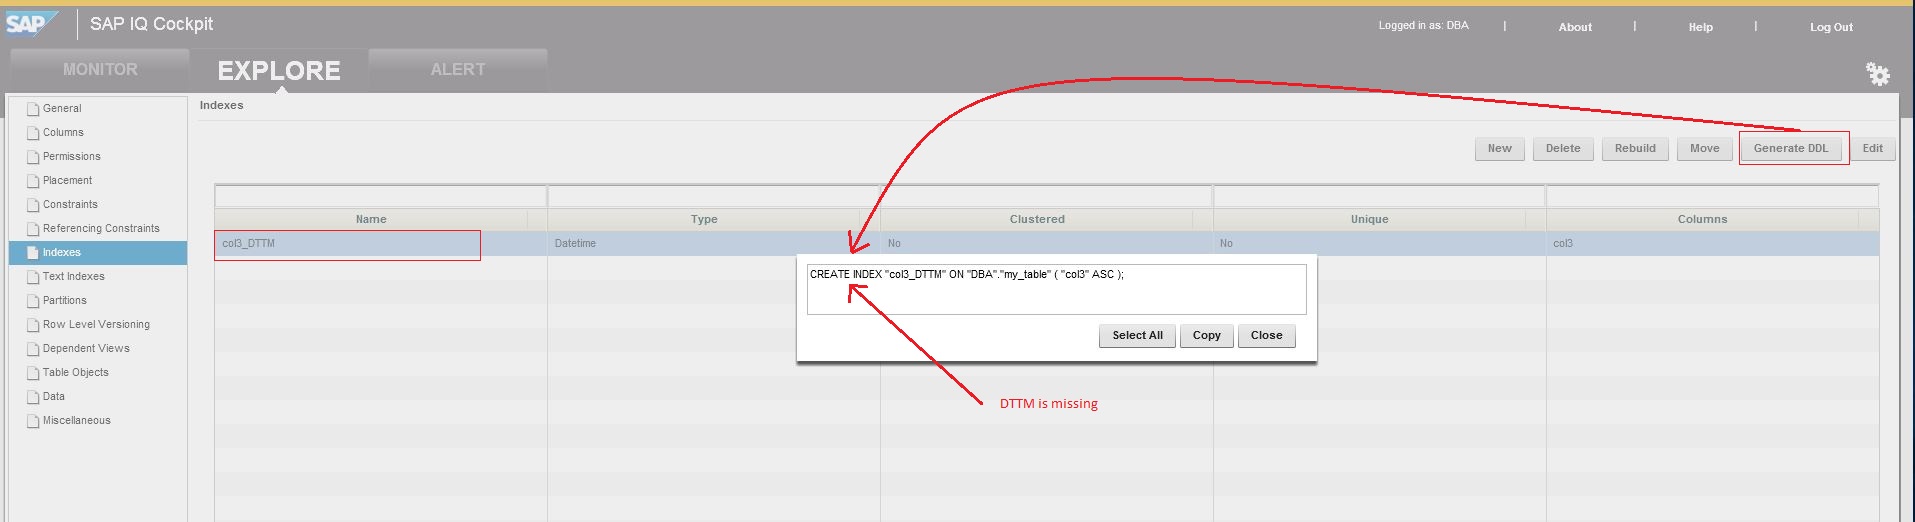Click the 'Logged in as: DBA' text
This screenshot has height=522, width=1915.
point(1423,26)
